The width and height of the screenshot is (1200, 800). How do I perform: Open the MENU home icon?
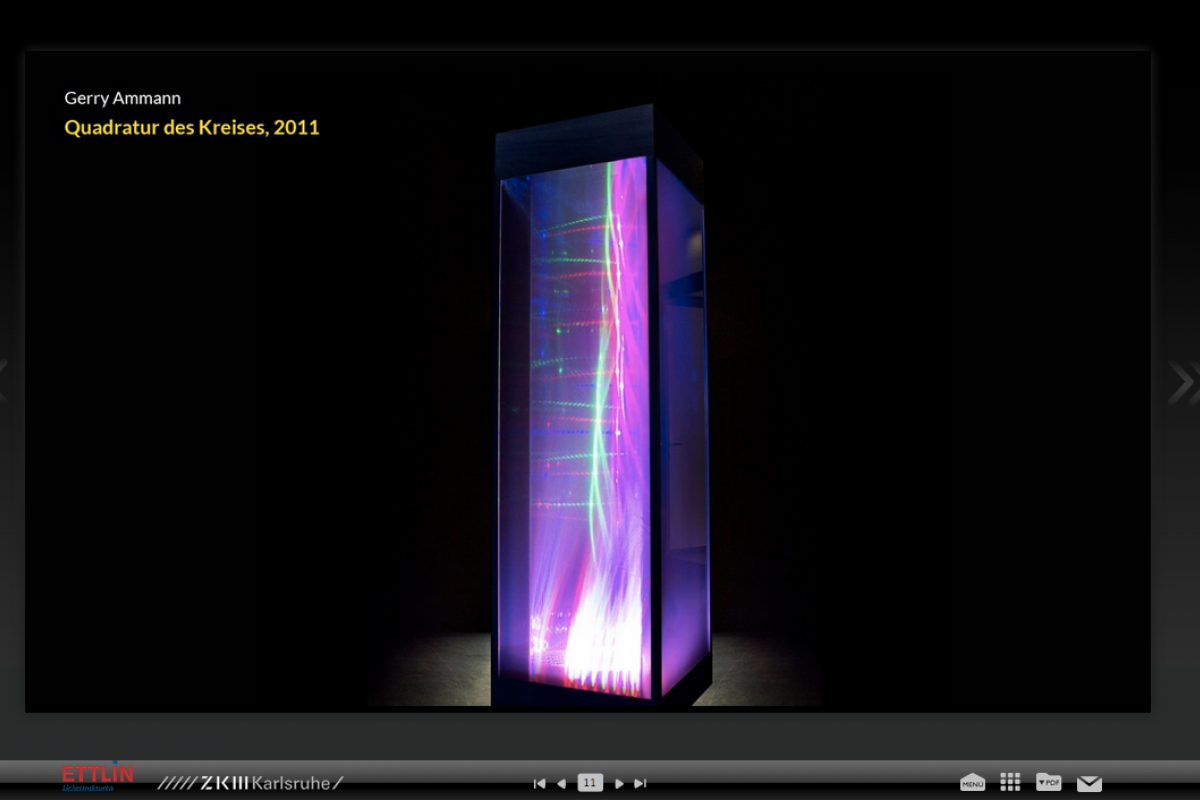coord(972,783)
